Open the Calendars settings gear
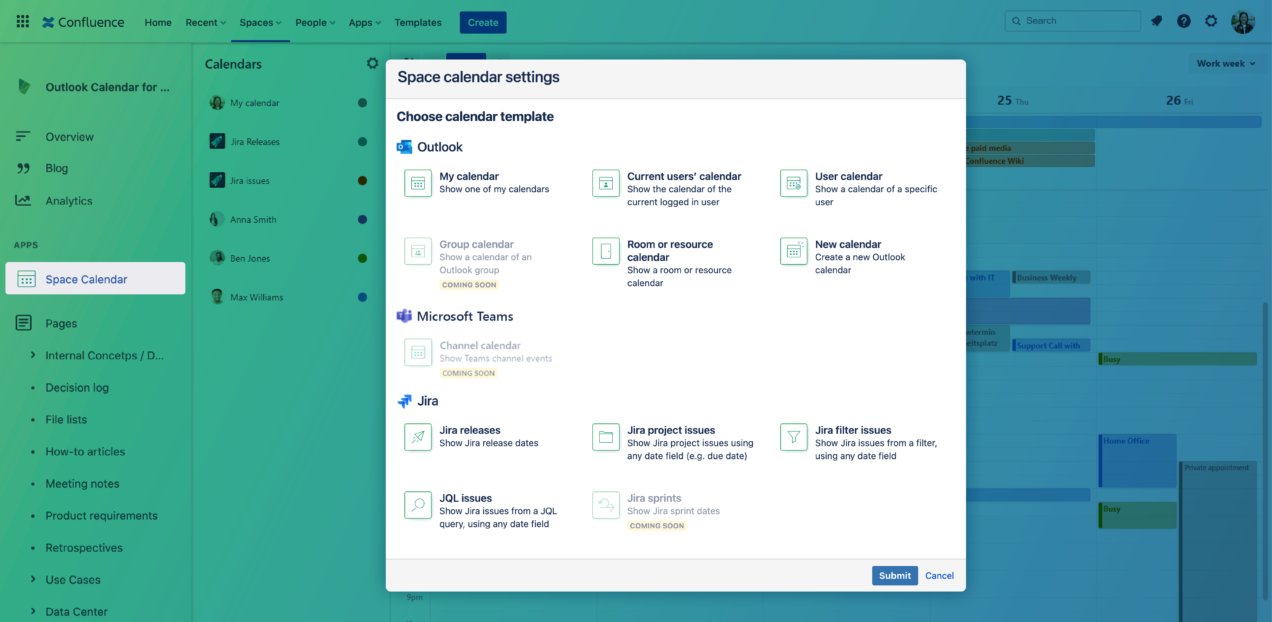Image resolution: width=1272 pixels, height=622 pixels. (x=373, y=63)
